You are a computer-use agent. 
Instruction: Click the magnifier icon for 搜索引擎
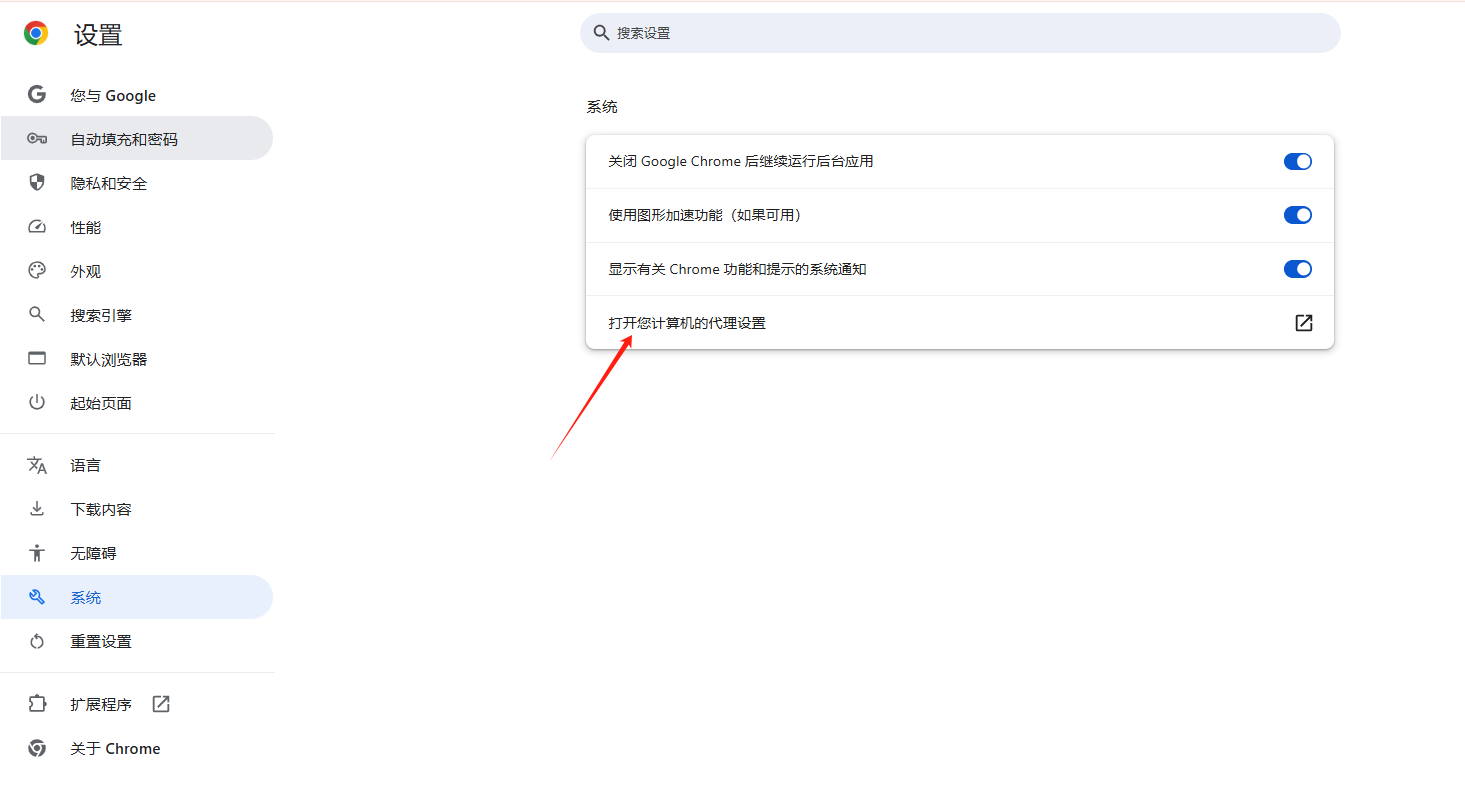37,315
